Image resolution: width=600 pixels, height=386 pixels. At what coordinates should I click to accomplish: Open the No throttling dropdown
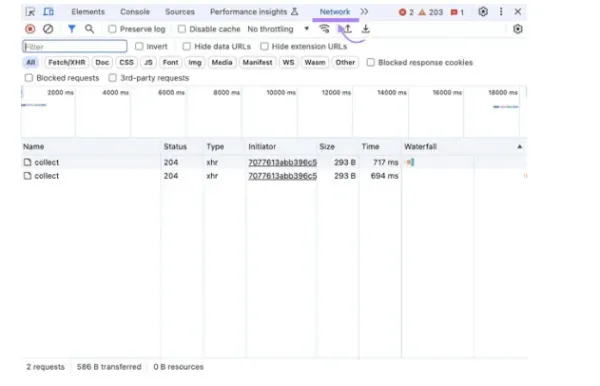tap(278, 29)
